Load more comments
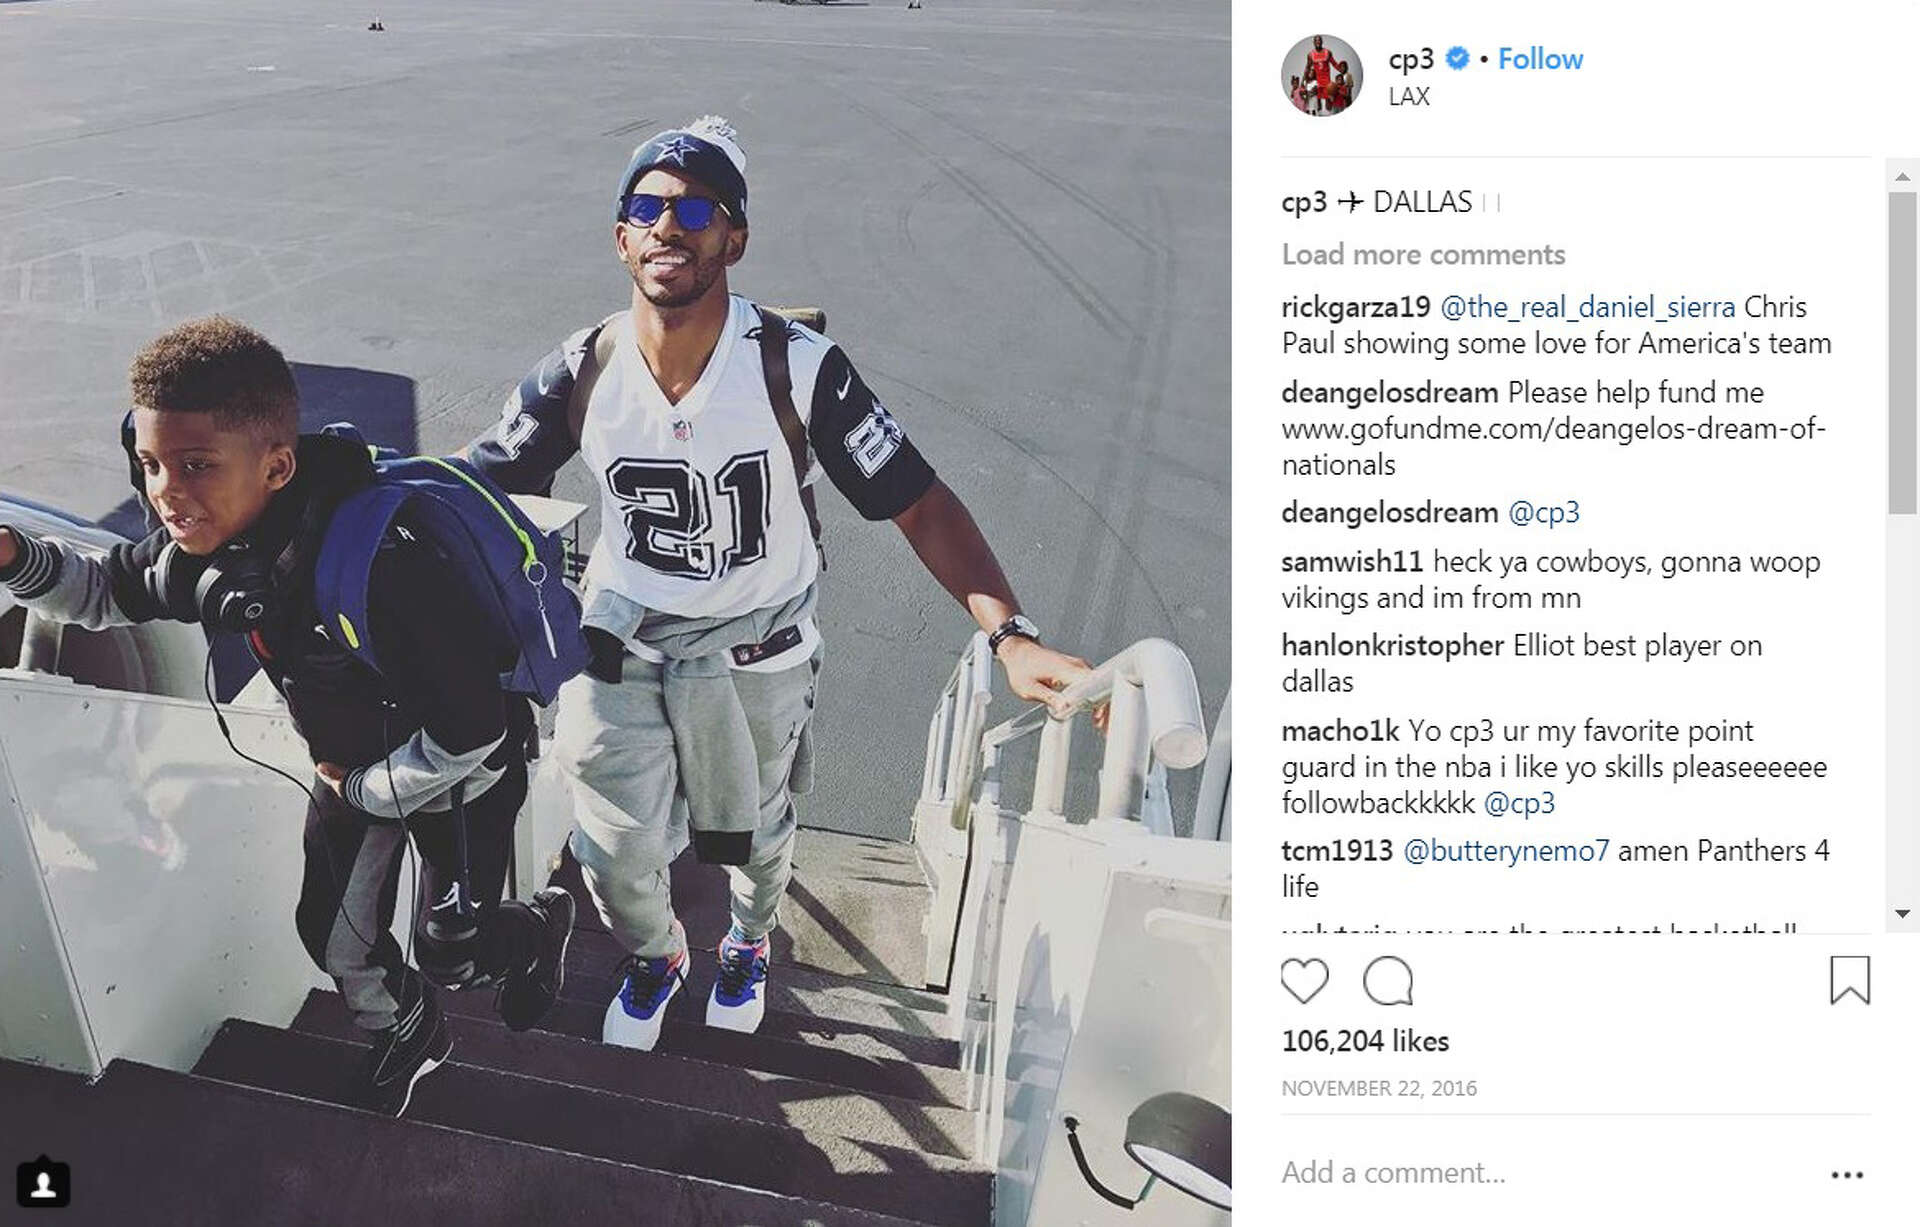 tap(1423, 254)
